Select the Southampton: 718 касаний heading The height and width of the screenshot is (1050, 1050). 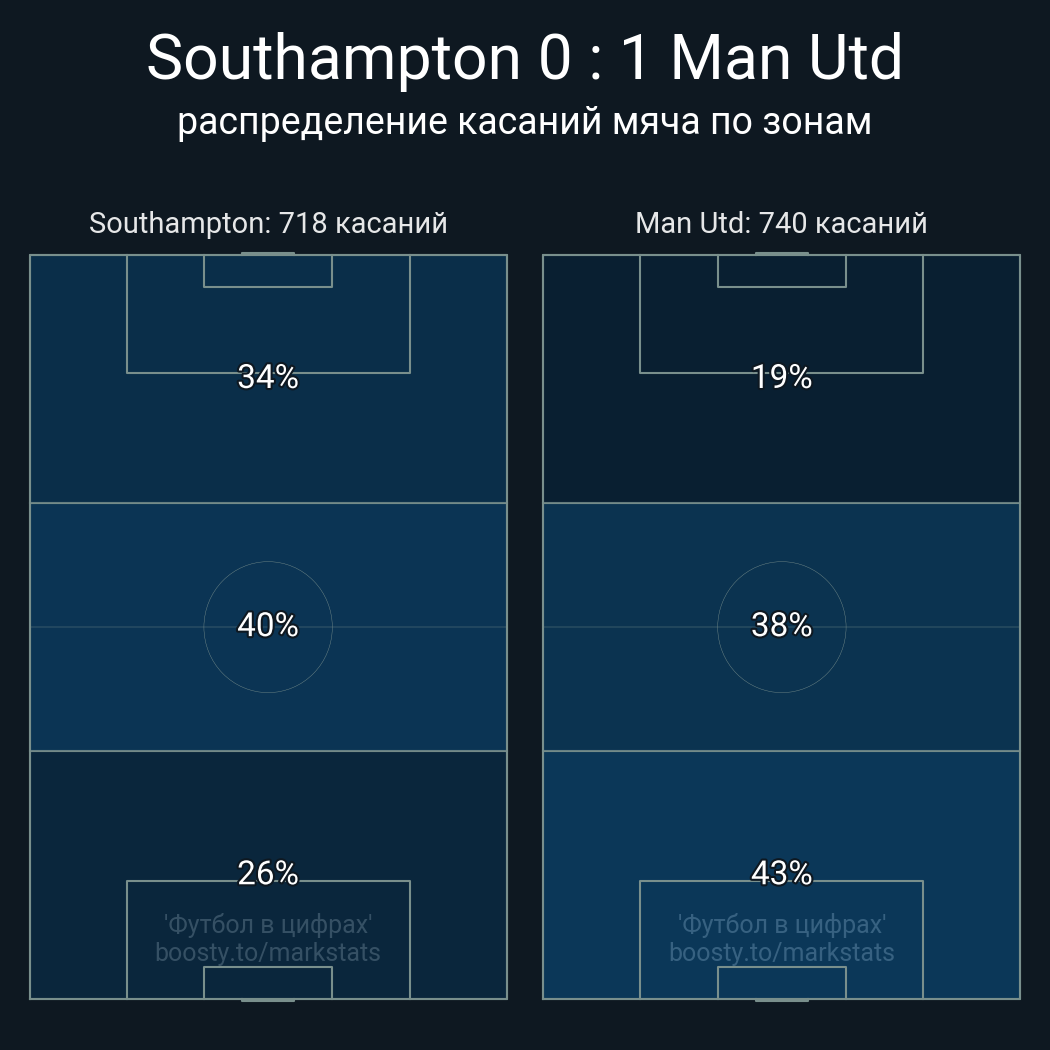pyautogui.click(x=268, y=223)
